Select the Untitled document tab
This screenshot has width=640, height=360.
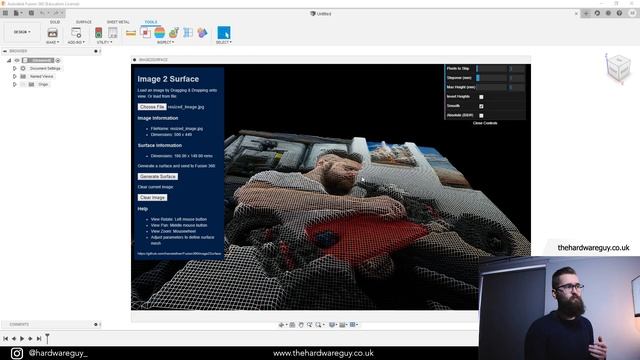click(x=321, y=13)
